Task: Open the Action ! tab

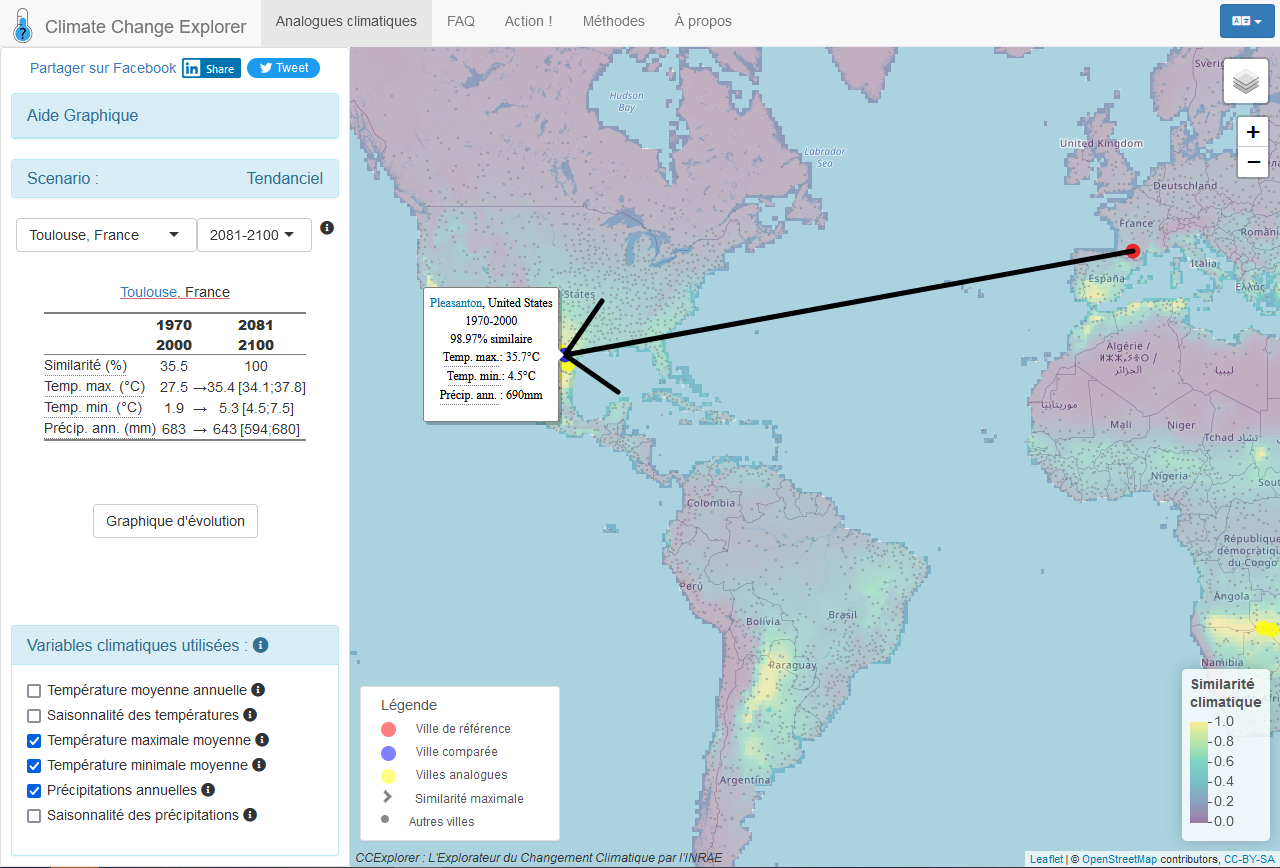Action: pyautogui.click(x=529, y=21)
